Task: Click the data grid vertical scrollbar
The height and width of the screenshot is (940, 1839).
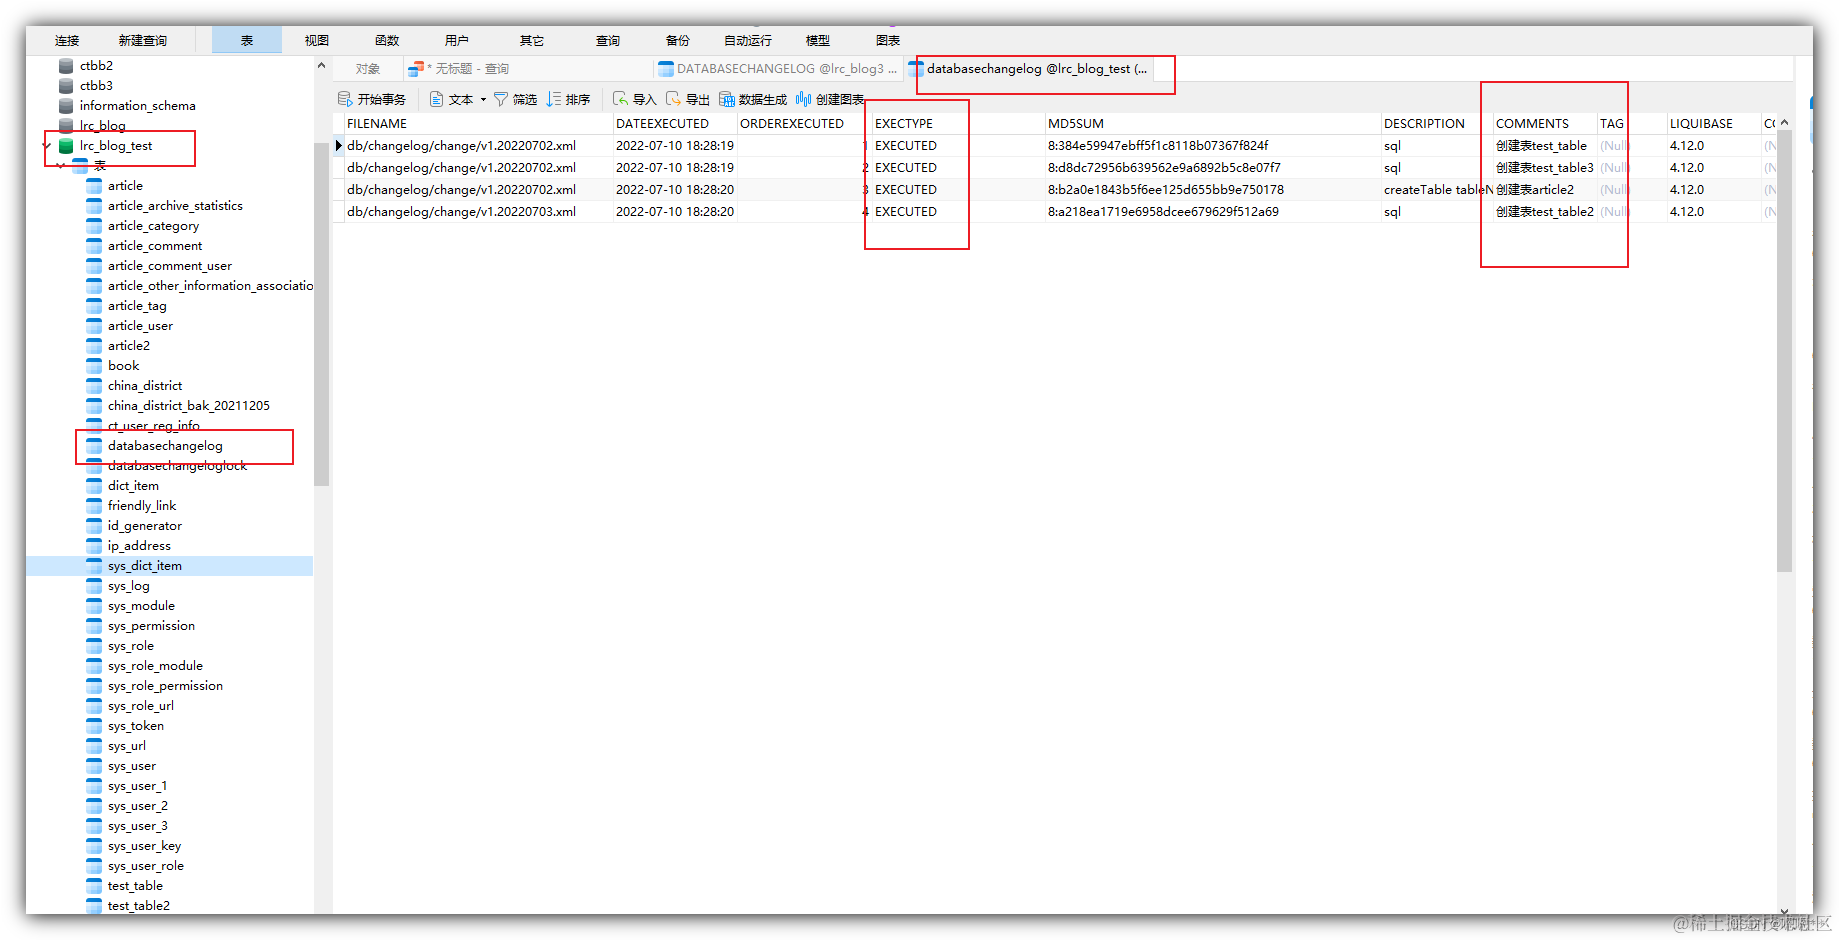Action: coord(1784,350)
